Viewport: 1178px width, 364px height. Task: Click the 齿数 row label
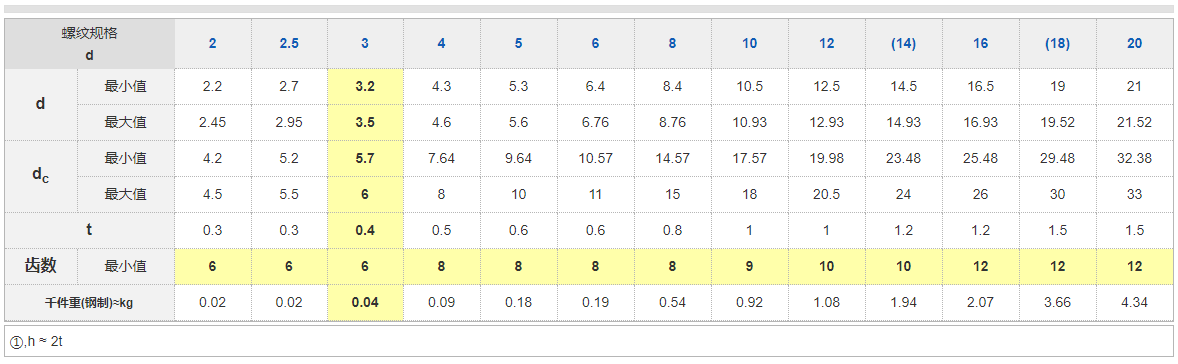point(41,266)
